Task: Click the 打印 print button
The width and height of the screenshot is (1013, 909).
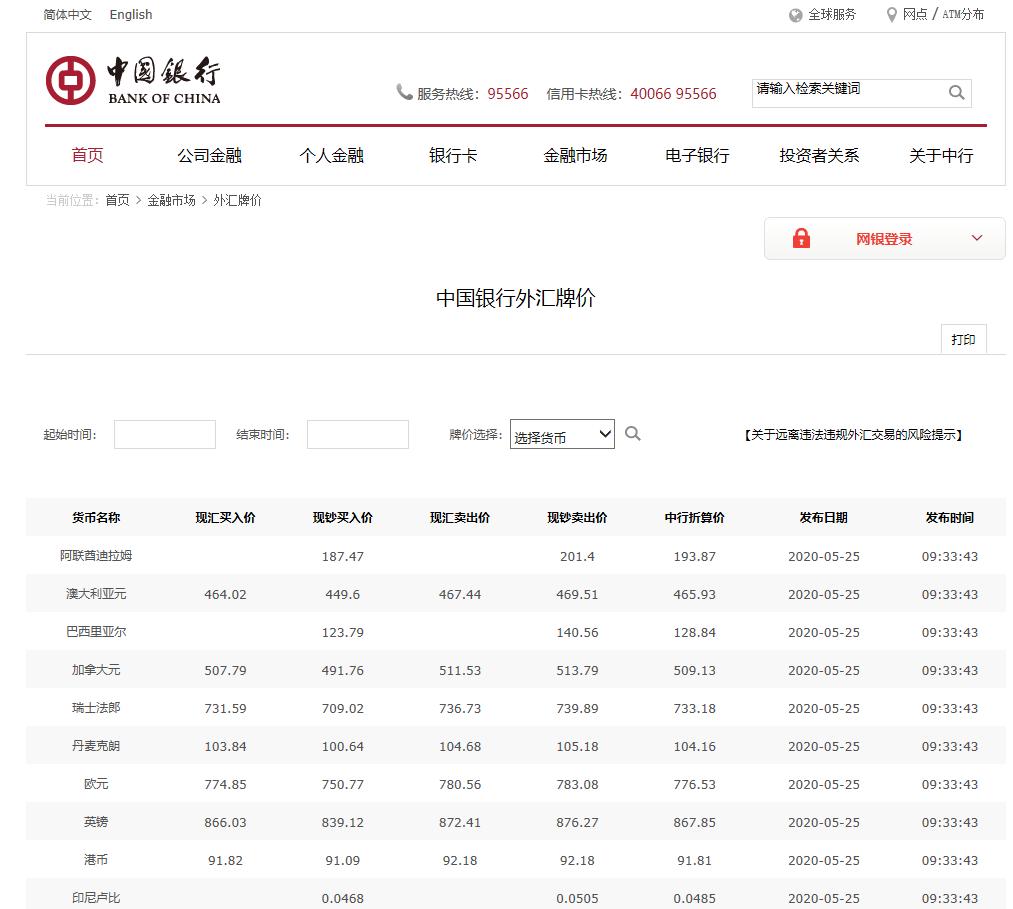Action: coord(962,339)
